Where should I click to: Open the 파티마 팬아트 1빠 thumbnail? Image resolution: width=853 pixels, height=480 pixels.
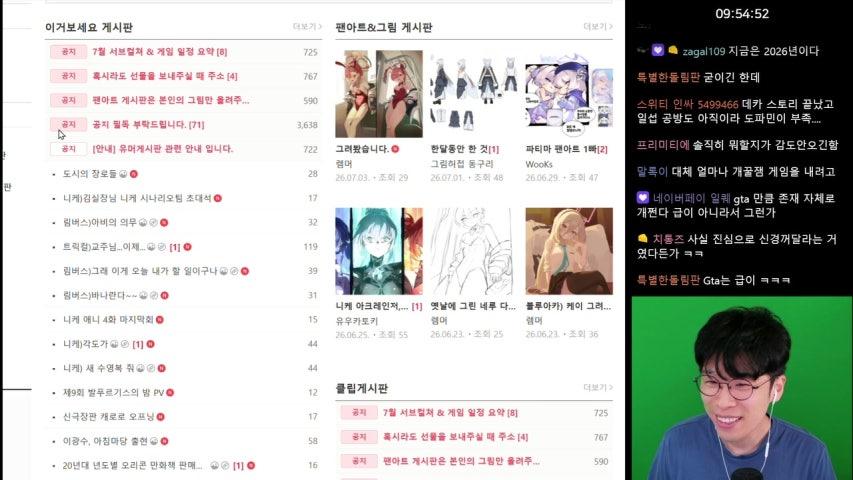569,94
